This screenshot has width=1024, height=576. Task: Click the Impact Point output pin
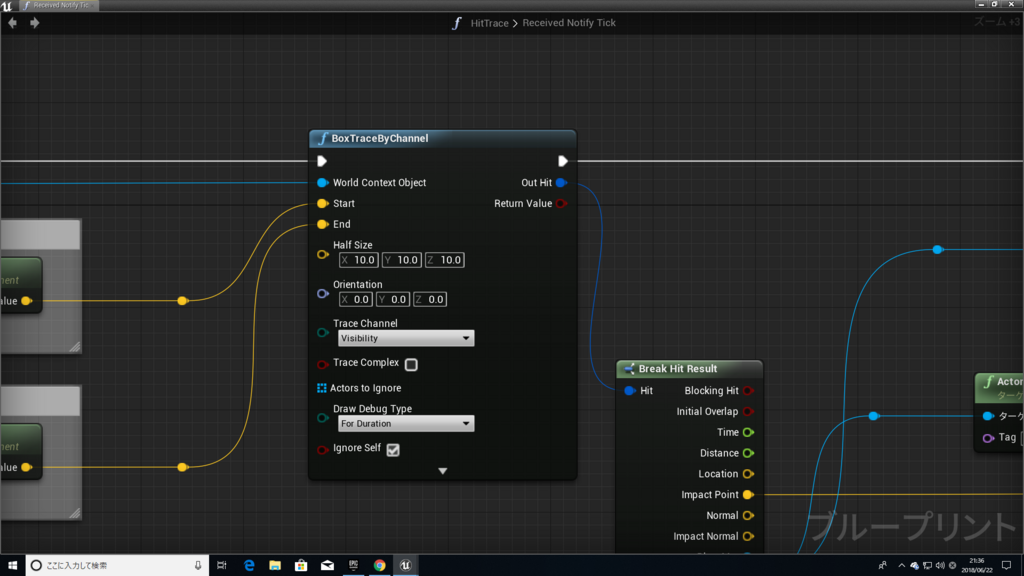coord(748,495)
